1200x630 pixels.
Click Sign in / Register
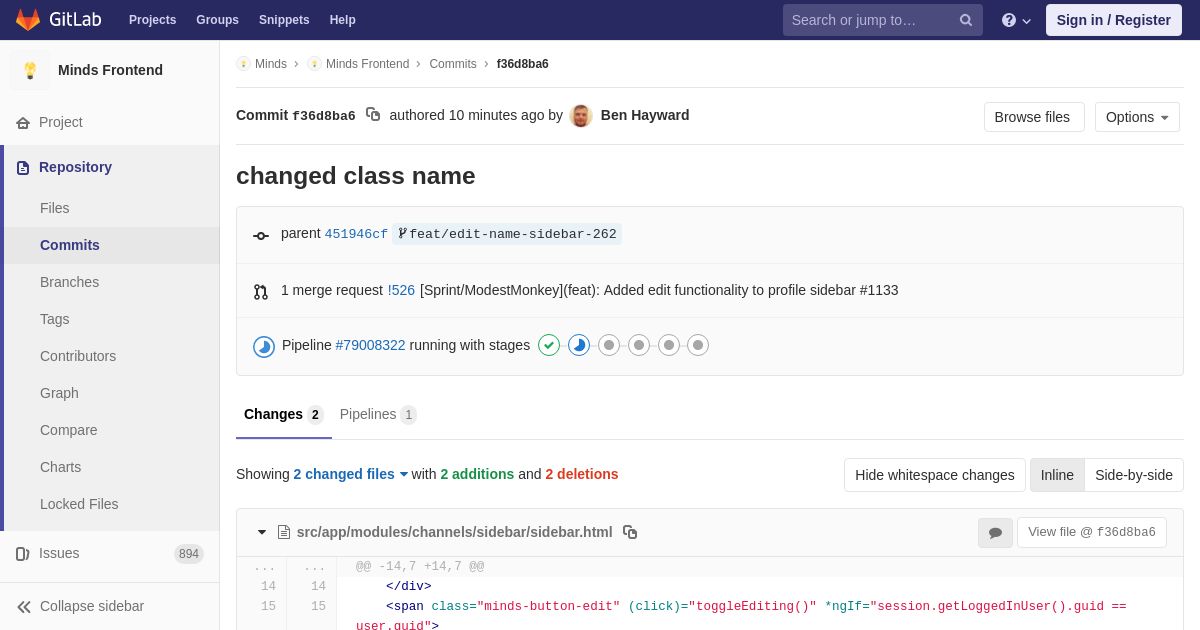click(x=1114, y=20)
